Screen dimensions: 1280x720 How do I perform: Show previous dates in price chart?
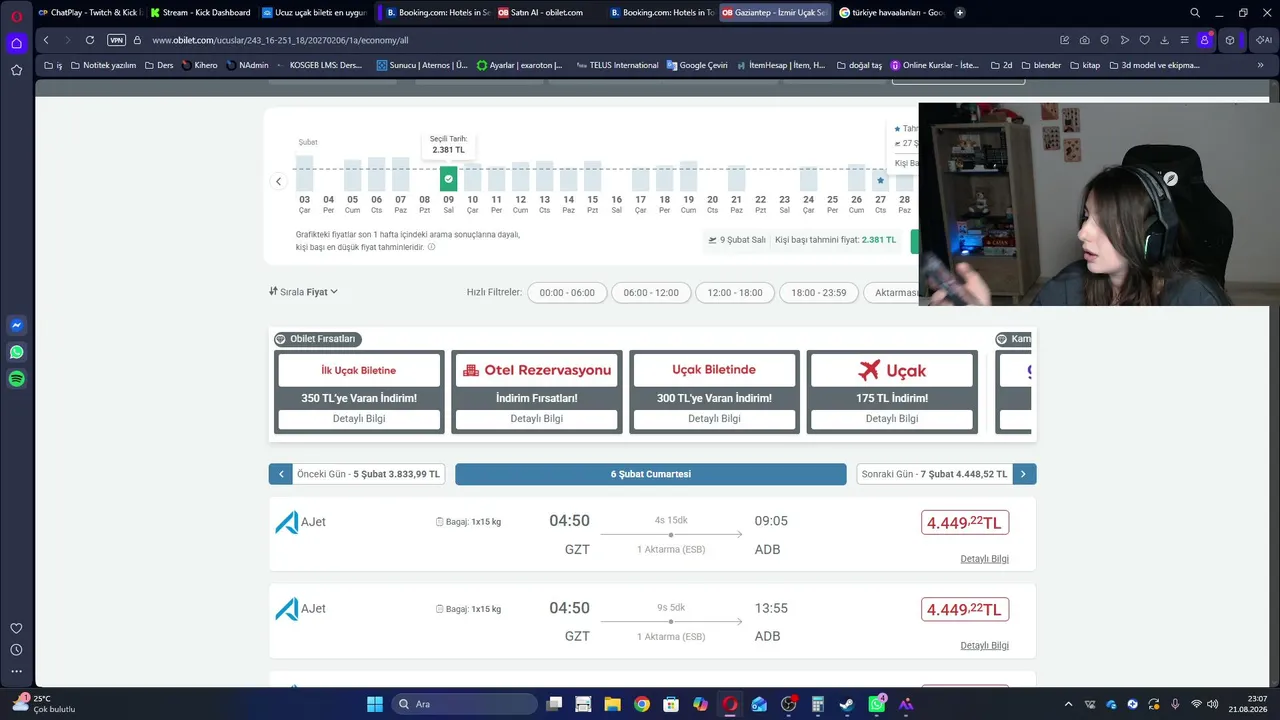click(278, 181)
